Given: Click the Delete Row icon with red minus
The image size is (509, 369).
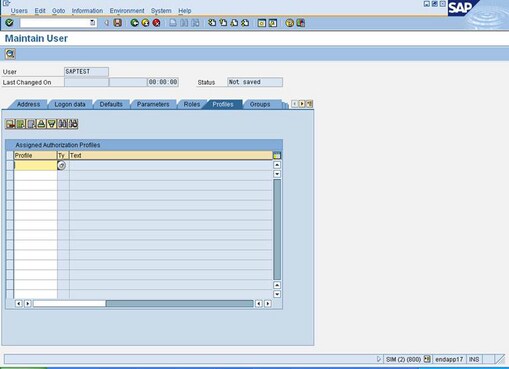Looking at the screenshot, I should coord(10,124).
